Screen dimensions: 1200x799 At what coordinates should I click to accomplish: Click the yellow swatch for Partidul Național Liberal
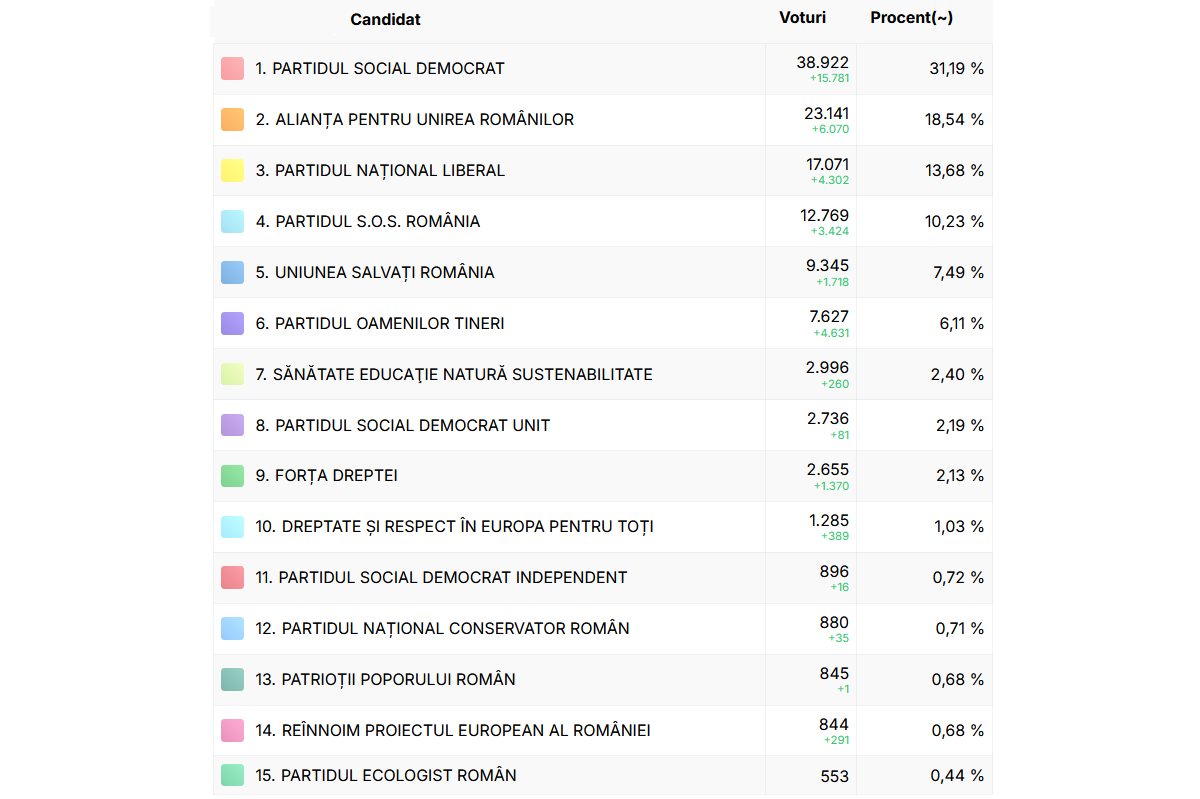tap(232, 171)
